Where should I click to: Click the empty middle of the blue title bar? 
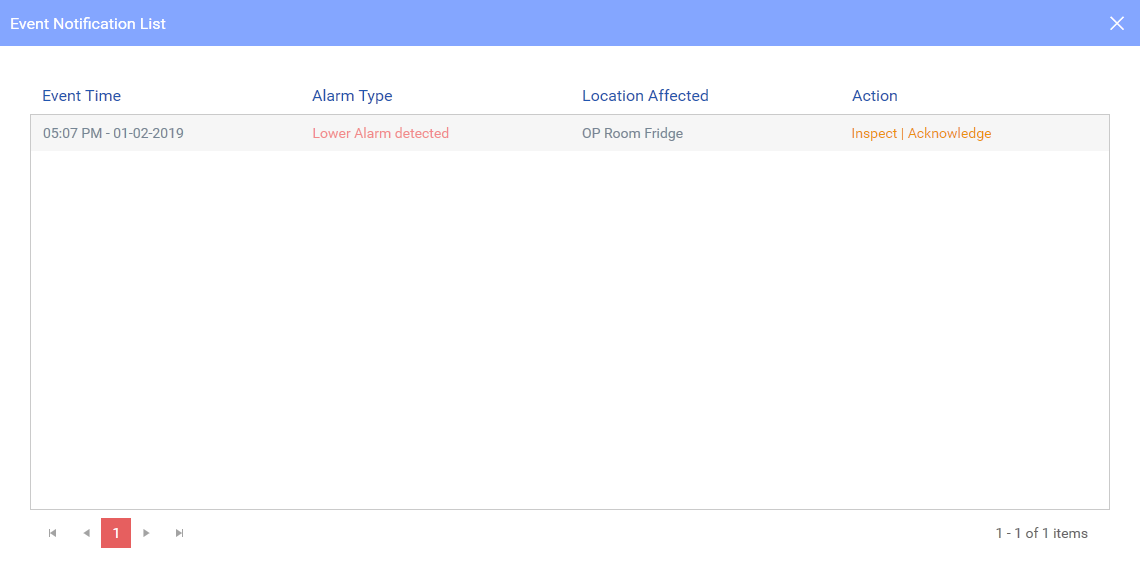tap(600, 23)
